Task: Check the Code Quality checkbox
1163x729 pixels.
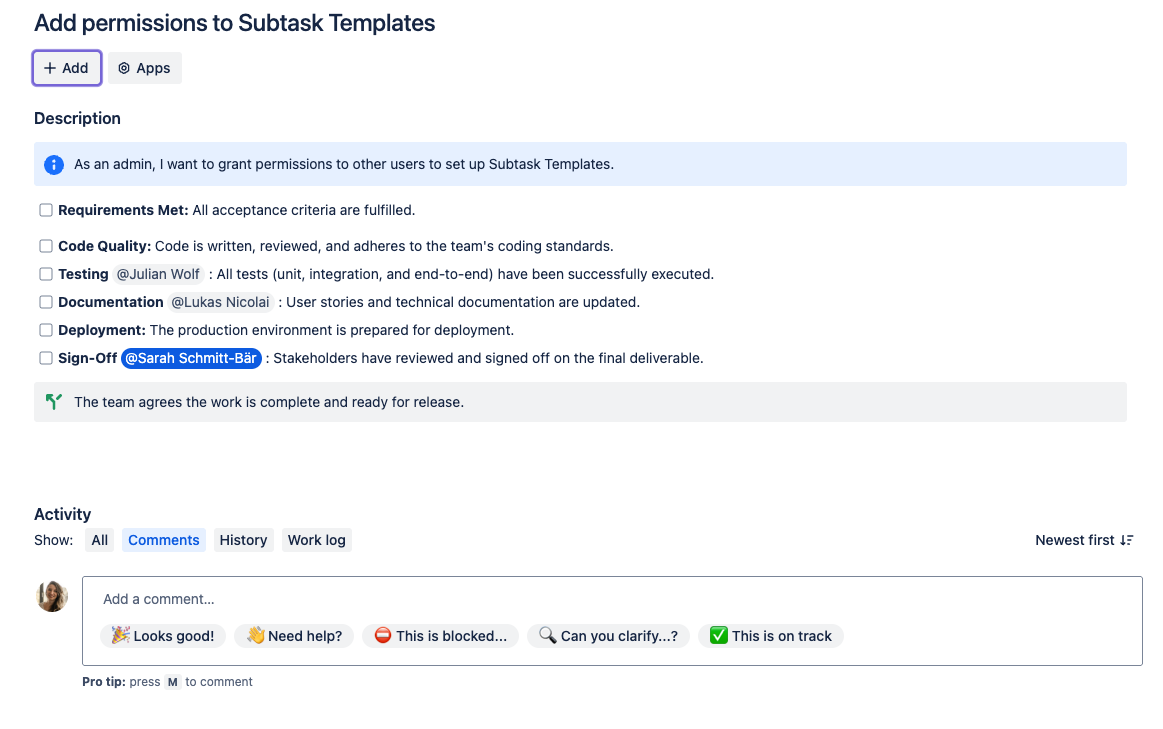Action: click(x=45, y=245)
